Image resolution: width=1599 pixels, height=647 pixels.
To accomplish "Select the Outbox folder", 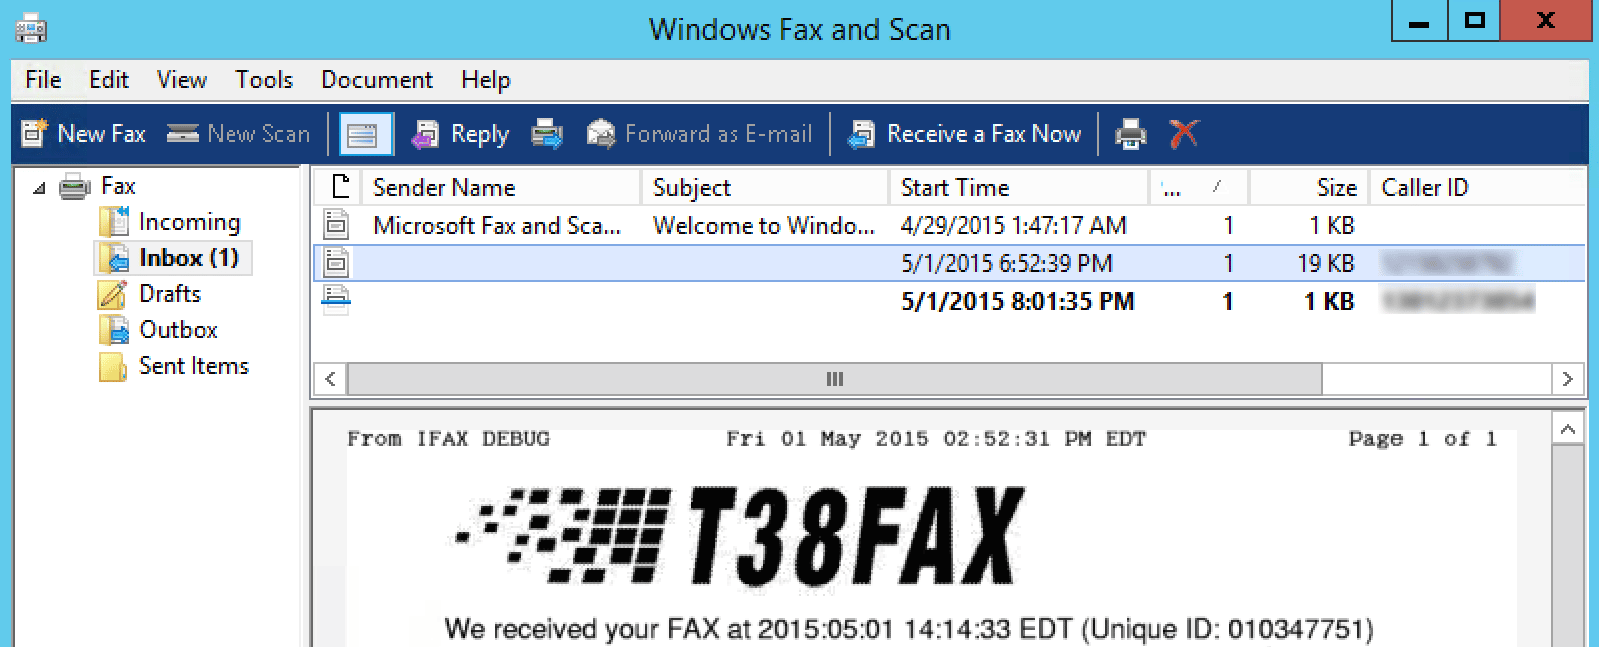I will (158, 330).
